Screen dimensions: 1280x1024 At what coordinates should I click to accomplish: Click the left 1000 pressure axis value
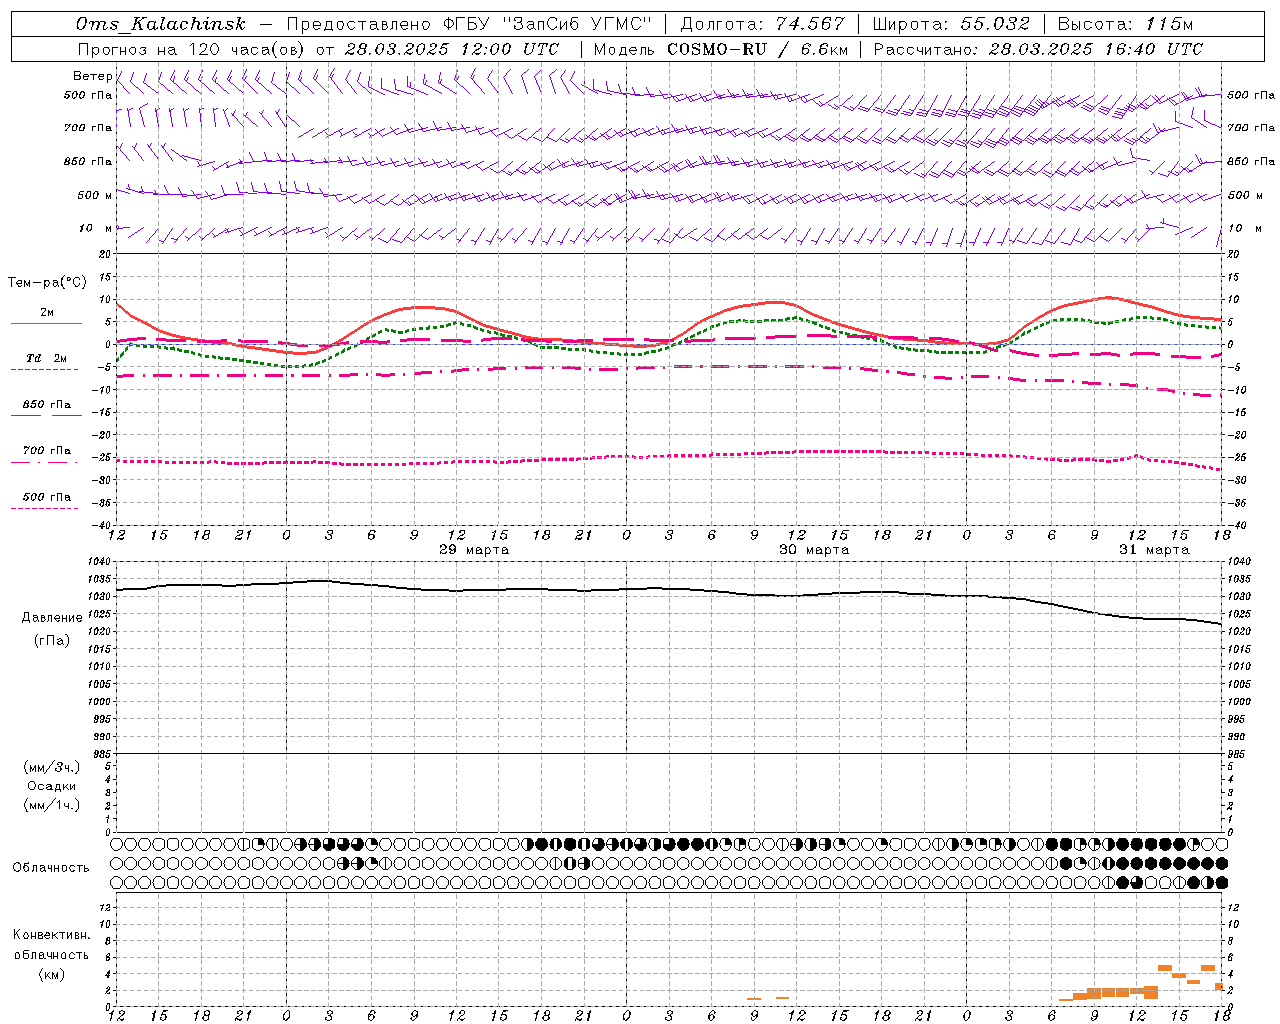click(98, 701)
